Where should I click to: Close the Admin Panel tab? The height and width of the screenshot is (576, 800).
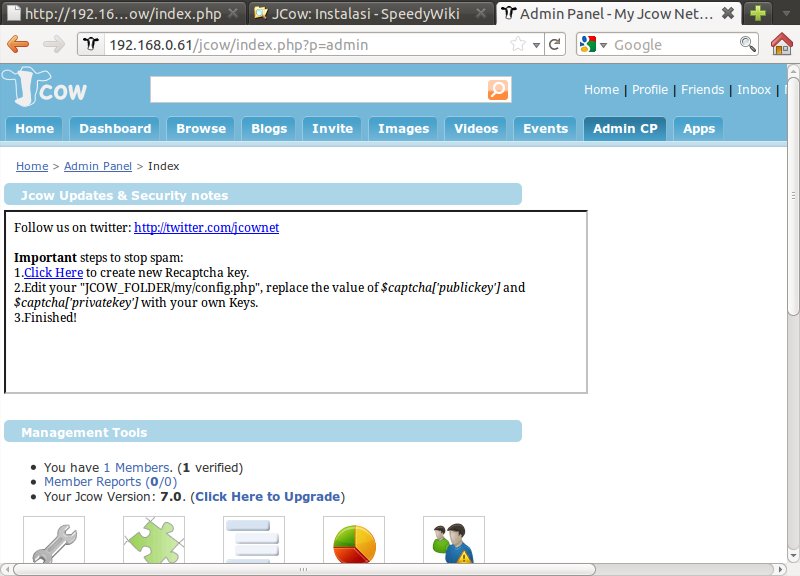click(728, 13)
